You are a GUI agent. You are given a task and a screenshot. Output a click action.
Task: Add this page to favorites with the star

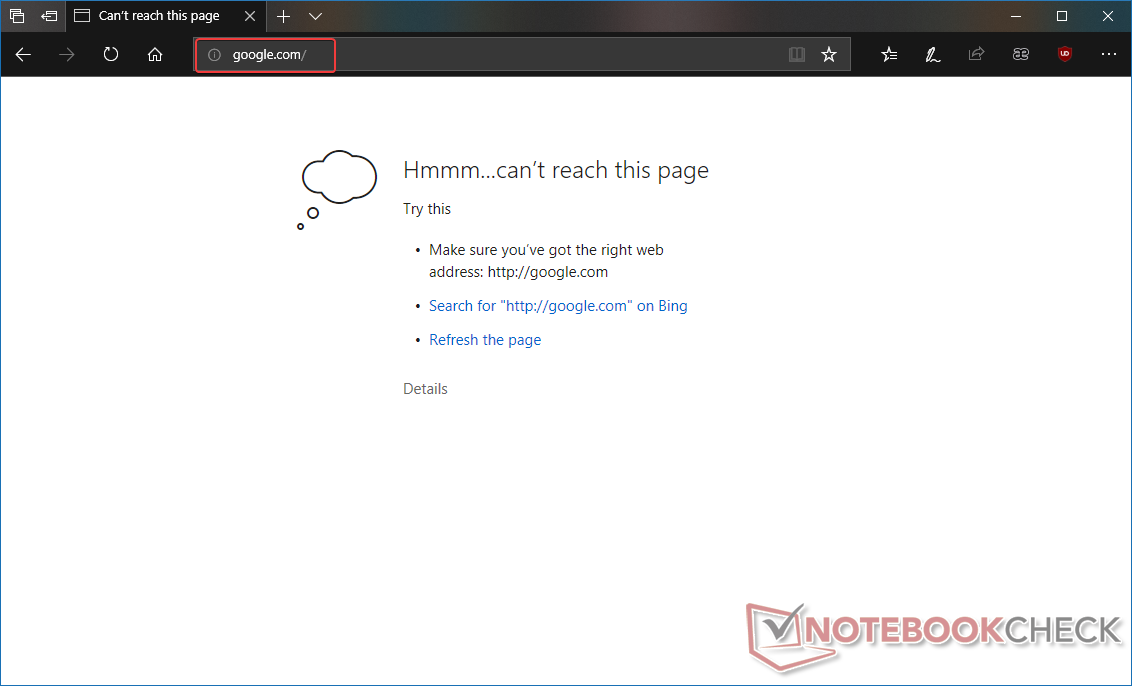point(829,54)
